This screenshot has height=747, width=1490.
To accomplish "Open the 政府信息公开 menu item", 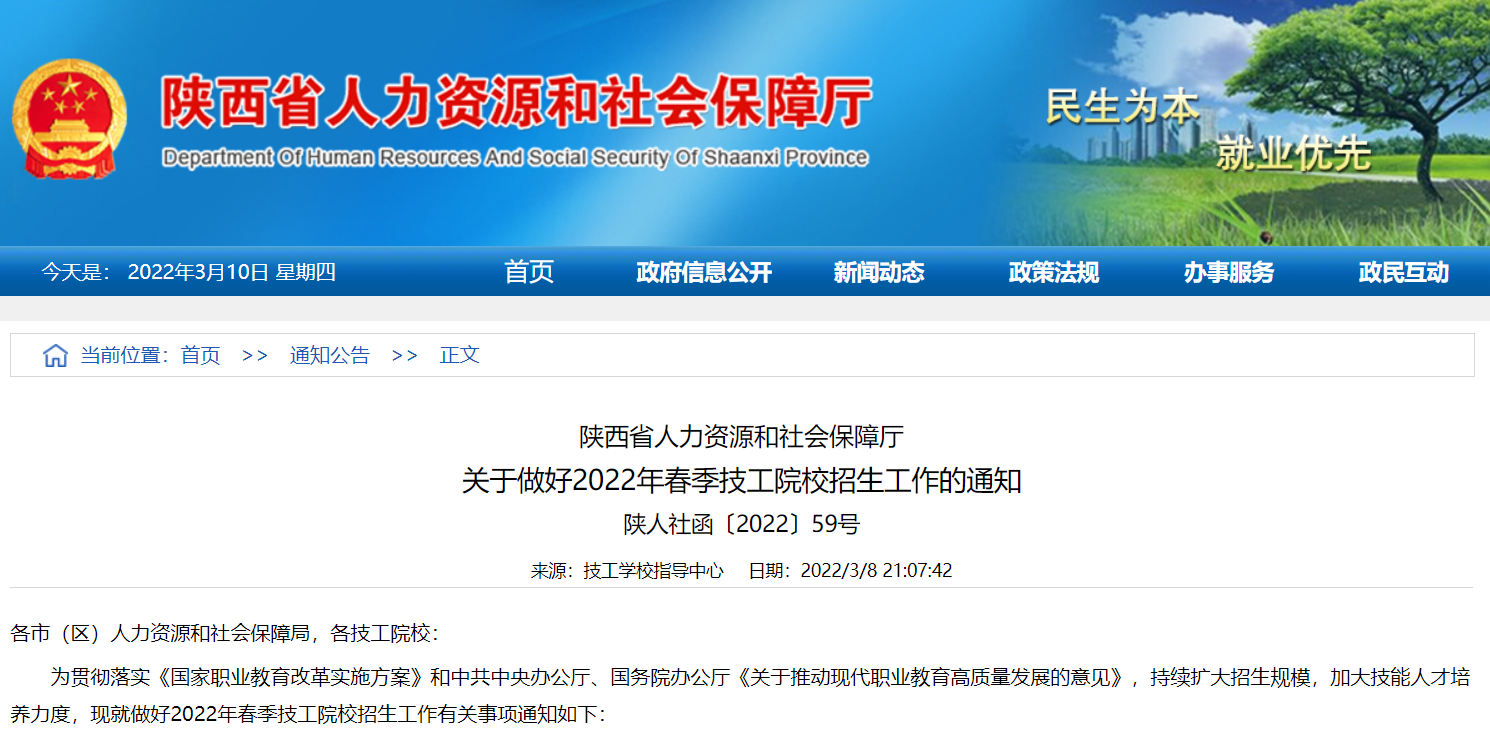I will coord(704,272).
